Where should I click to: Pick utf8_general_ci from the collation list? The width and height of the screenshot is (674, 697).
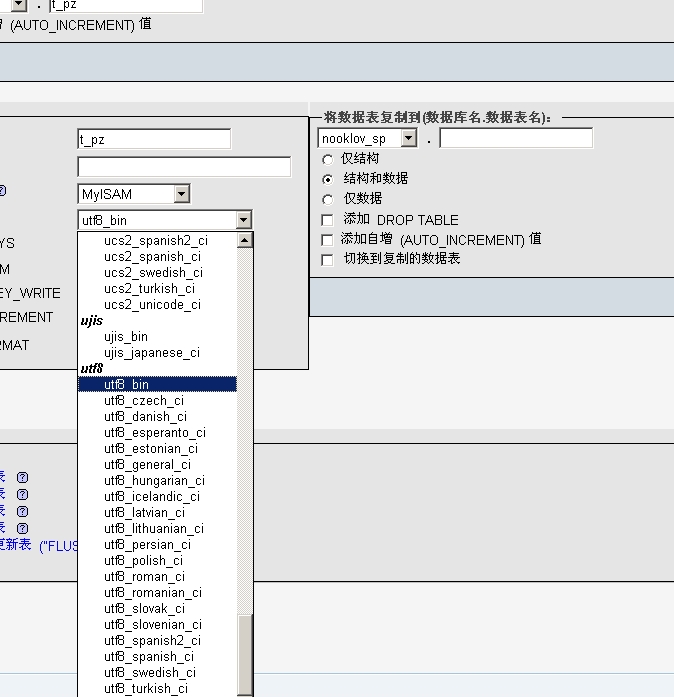tap(147, 465)
